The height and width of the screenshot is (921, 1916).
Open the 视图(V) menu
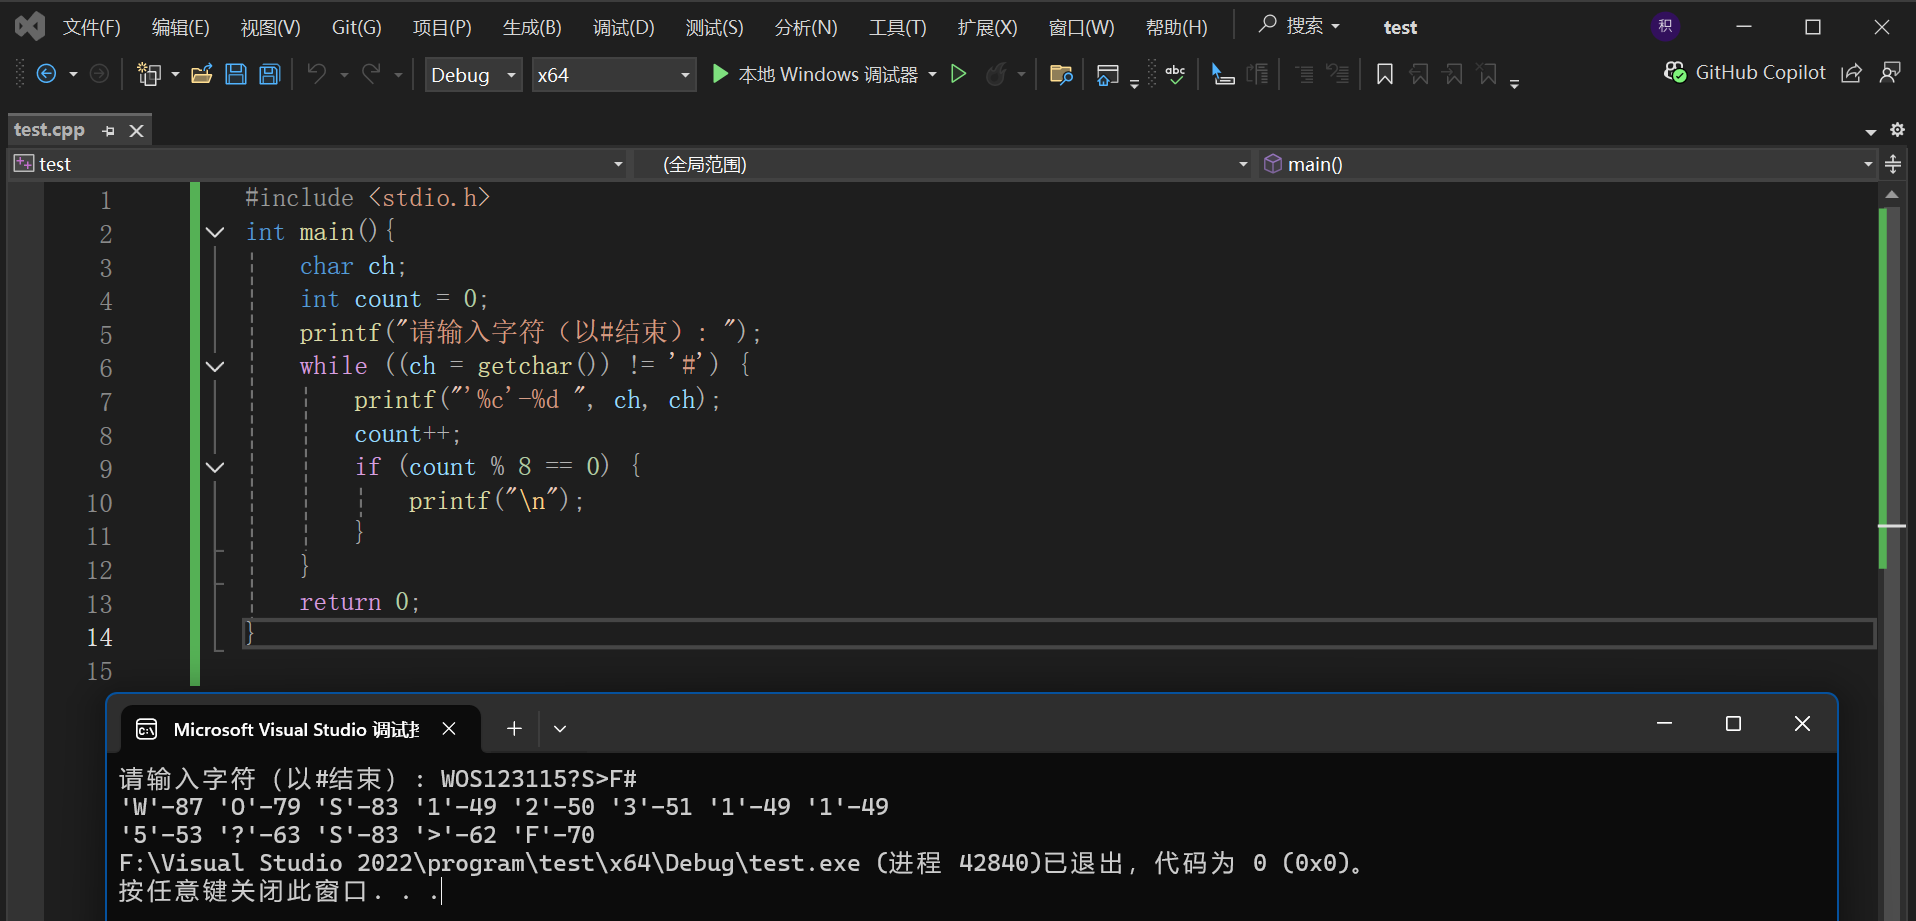click(271, 28)
